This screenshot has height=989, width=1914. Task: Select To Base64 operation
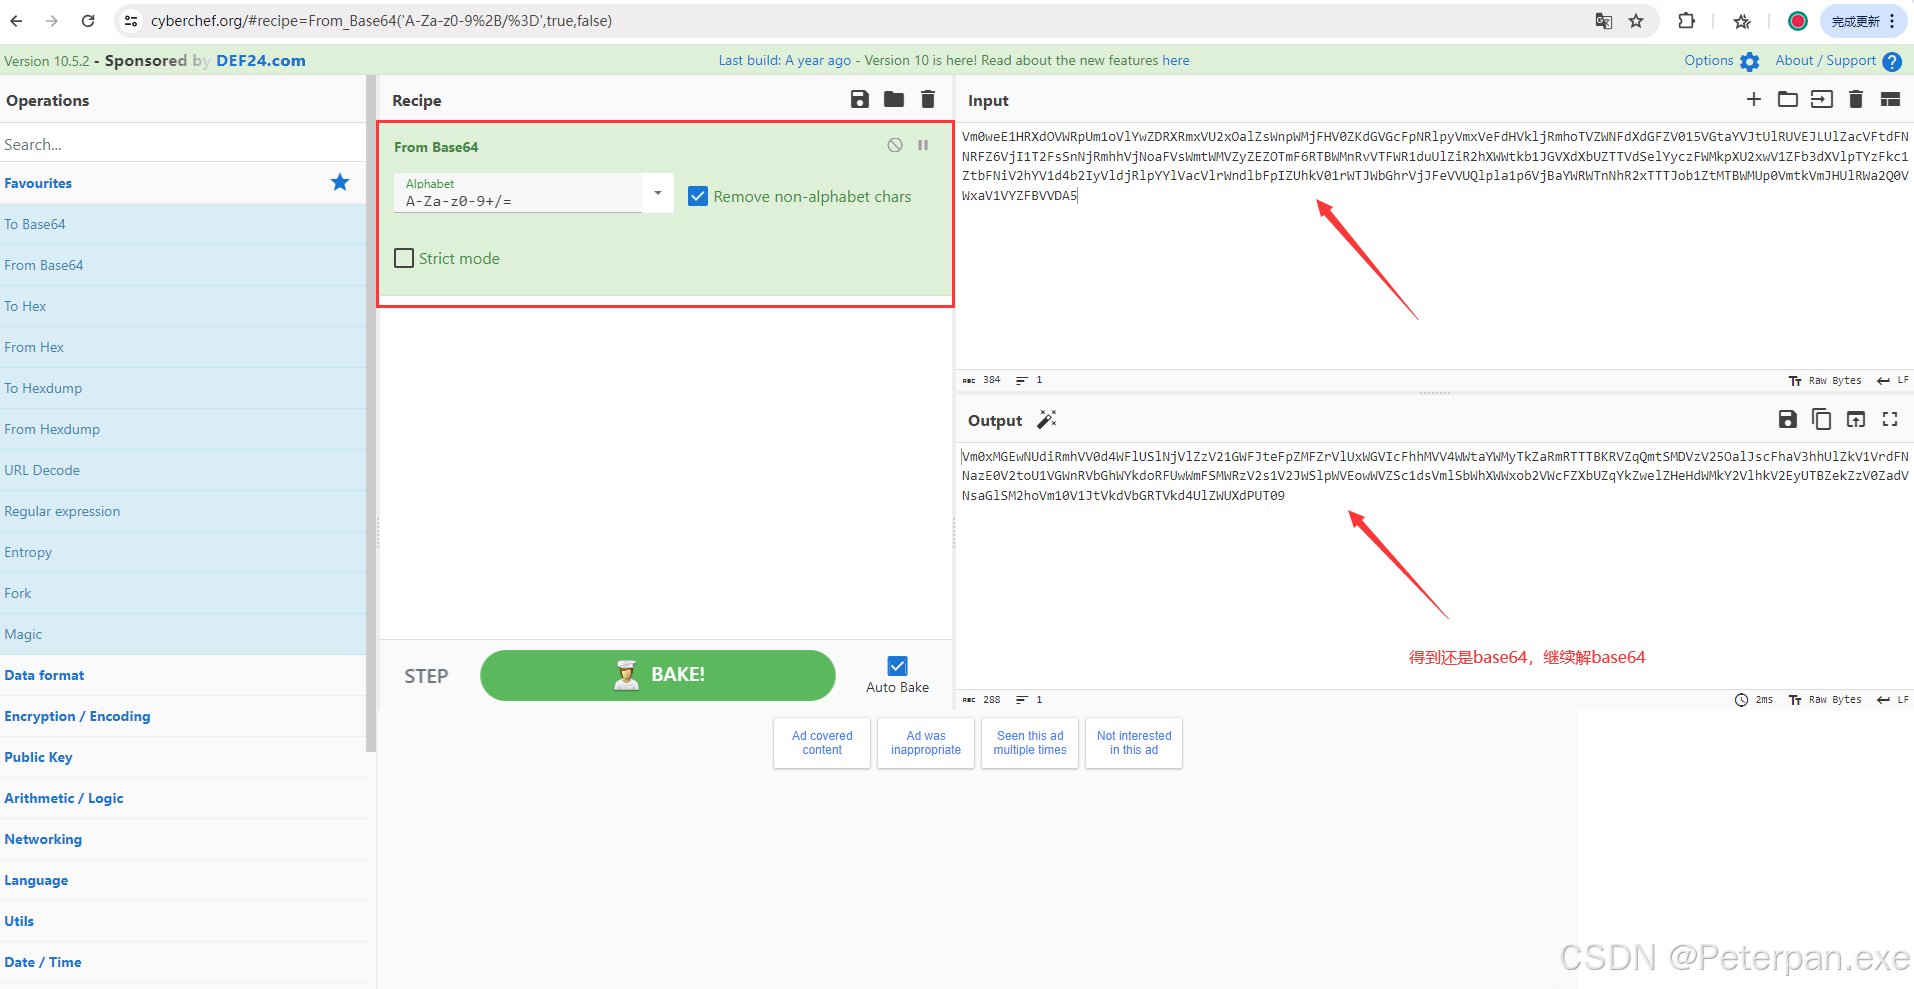182,224
